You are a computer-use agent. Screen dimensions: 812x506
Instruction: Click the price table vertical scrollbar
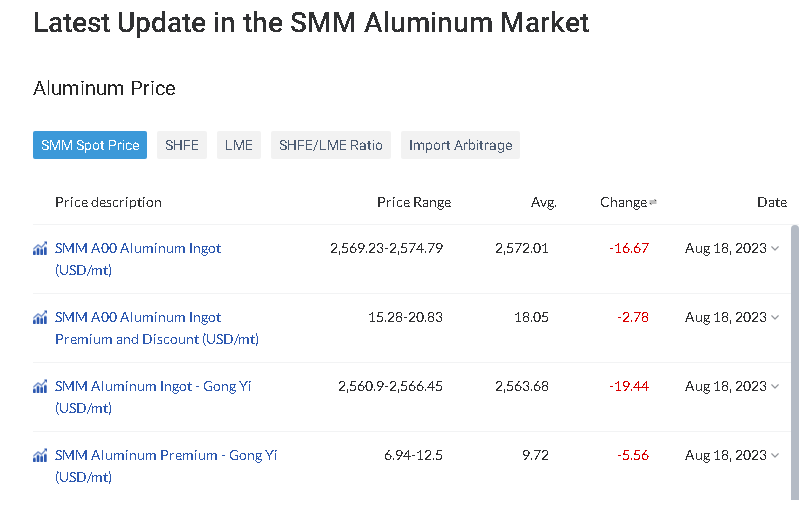(x=795, y=363)
